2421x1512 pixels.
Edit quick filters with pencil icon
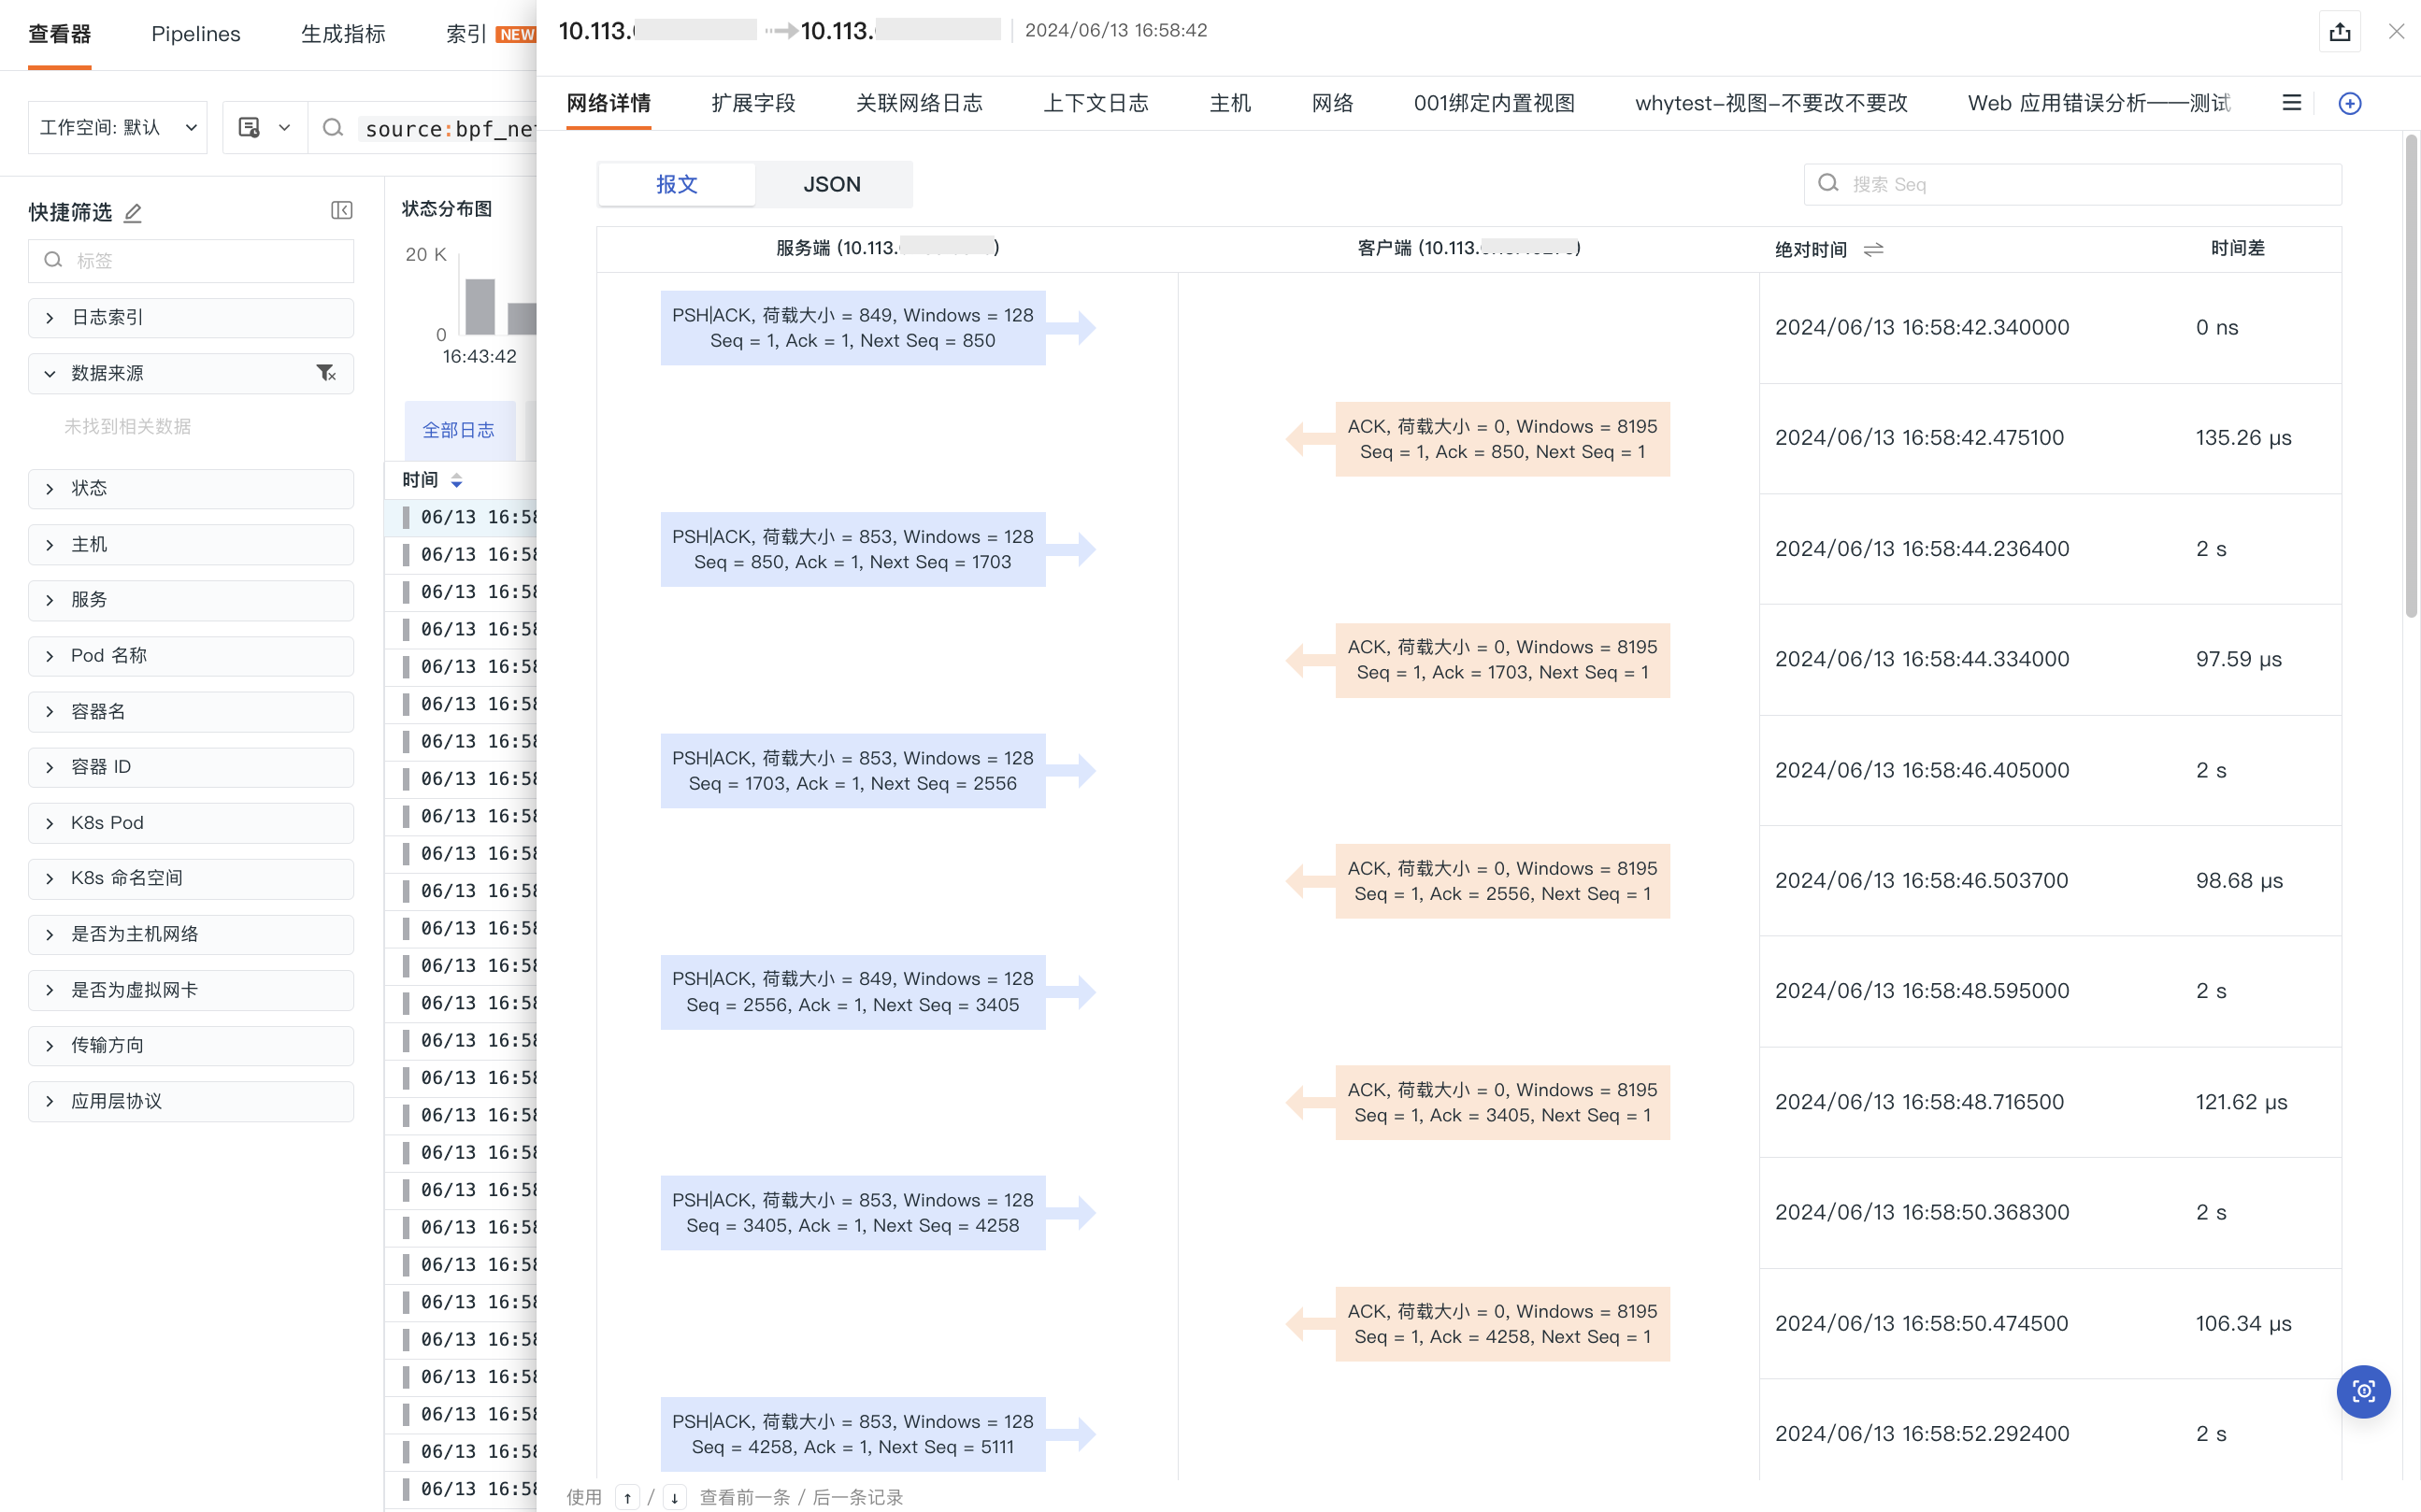click(x=133, y=212)
